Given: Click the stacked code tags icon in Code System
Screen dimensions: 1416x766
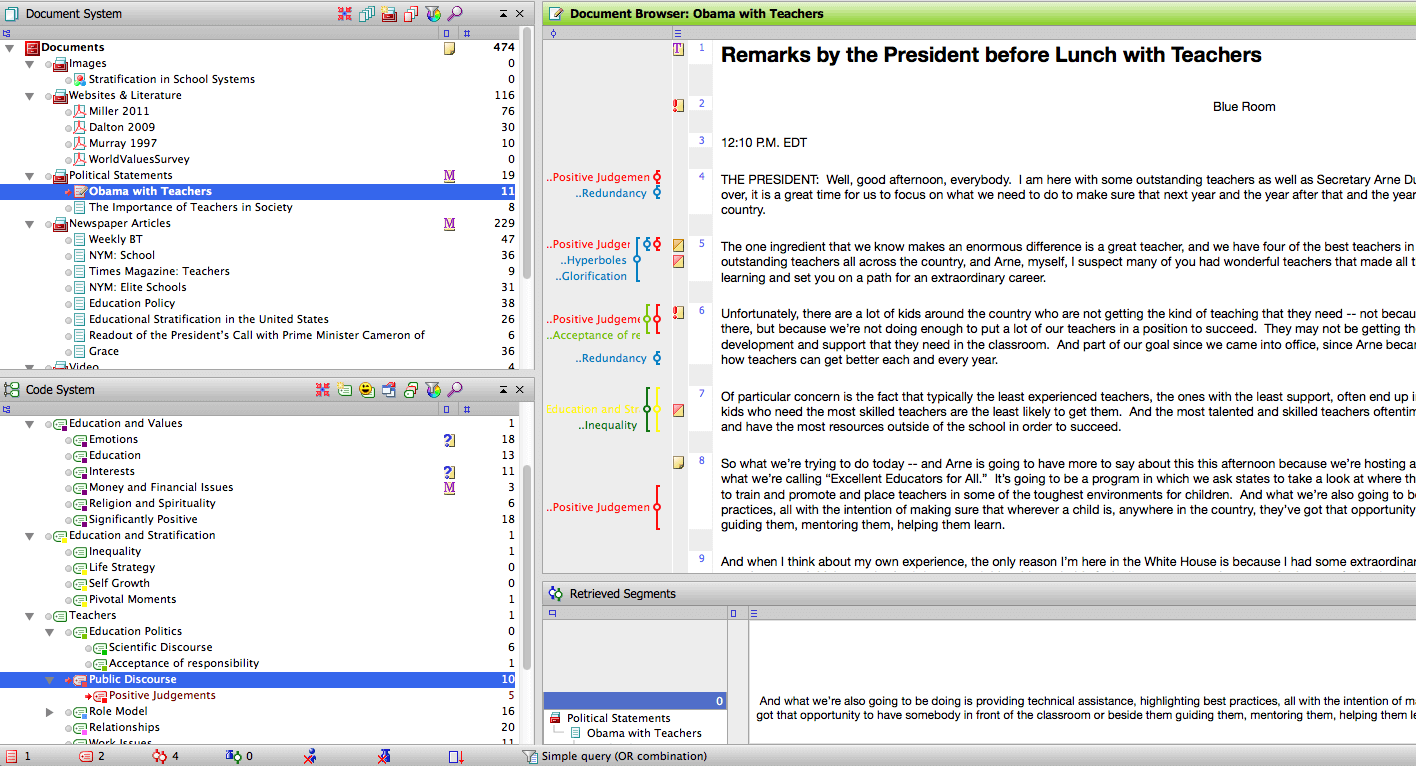Looking at the screenshot, I should 411,390.
